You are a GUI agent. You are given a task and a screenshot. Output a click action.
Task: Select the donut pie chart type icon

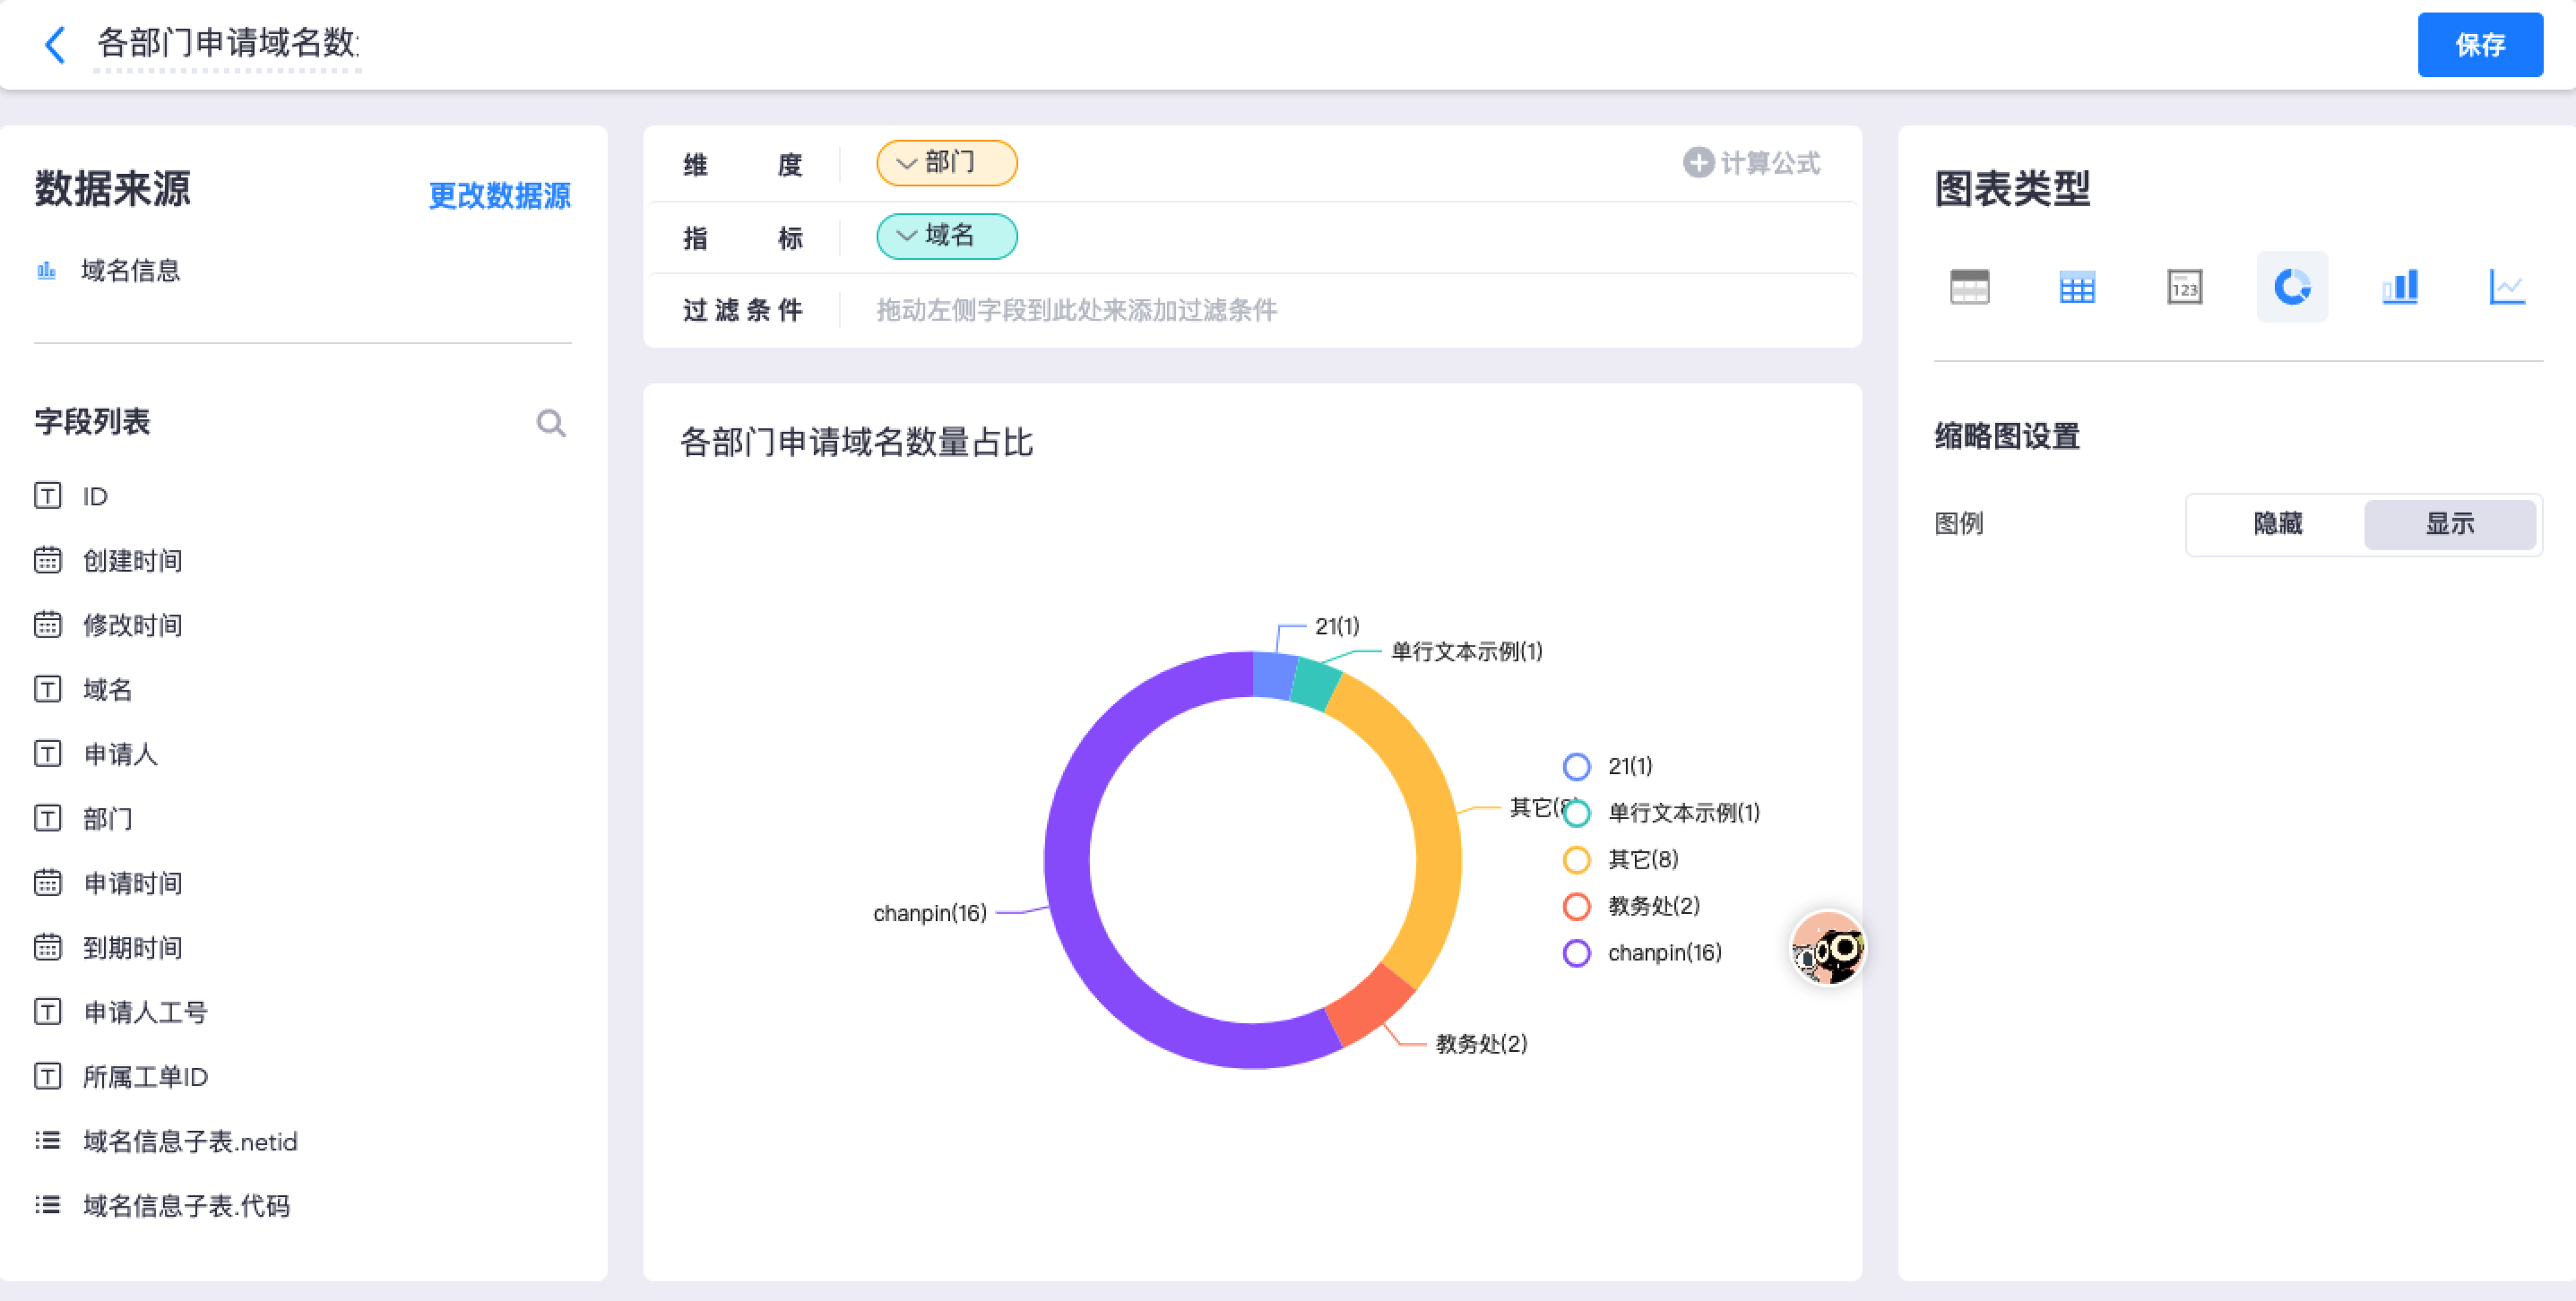coord(2291,287)
